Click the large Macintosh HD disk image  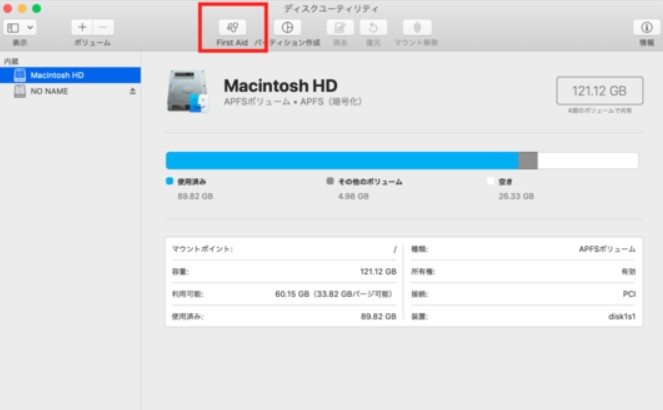coord(187,91)
